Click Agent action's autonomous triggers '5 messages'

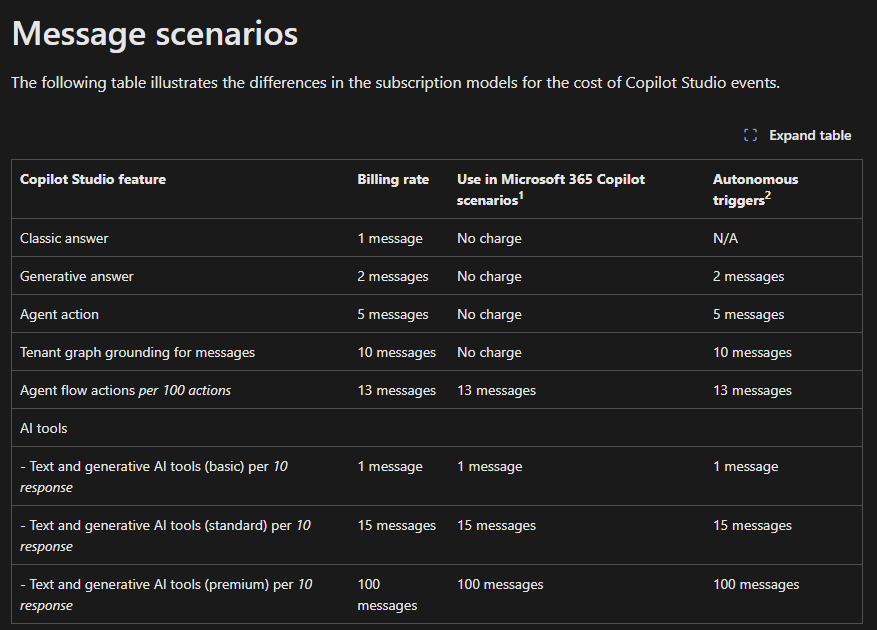point(749,314)
